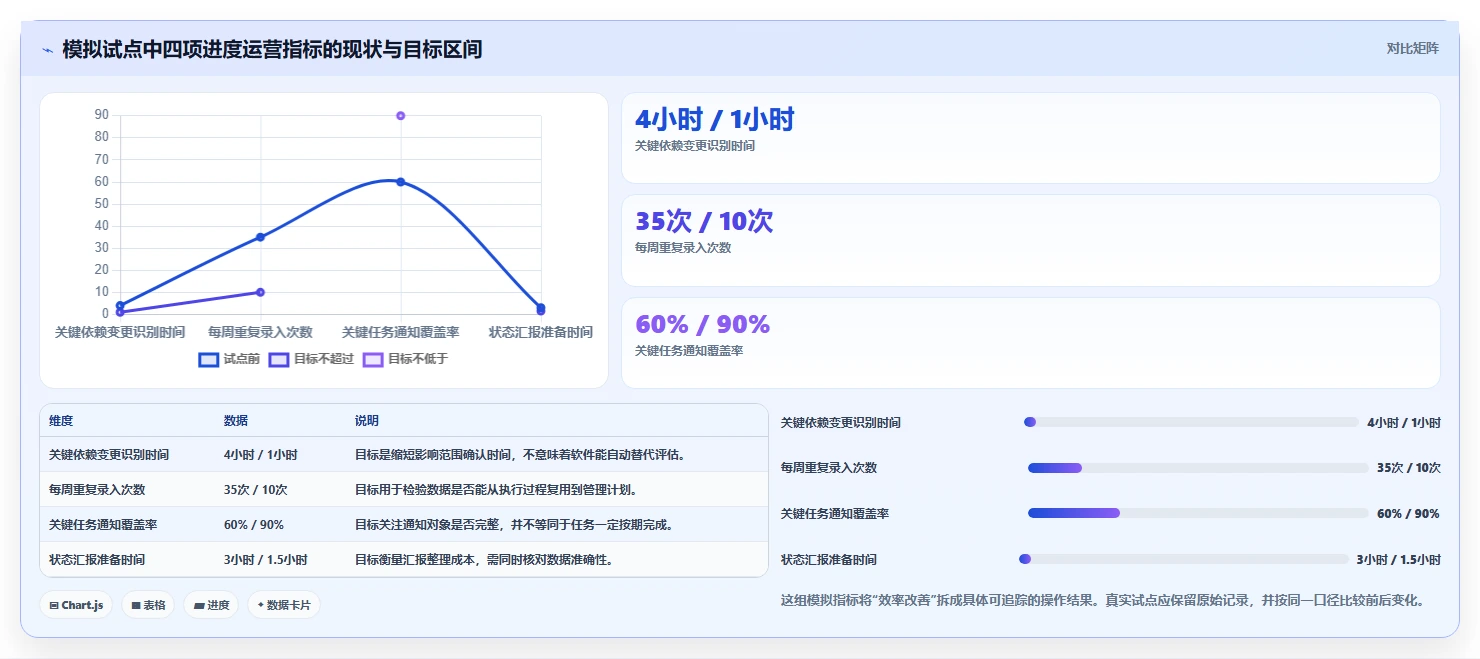
Task: Toggle the 目标不超过 legend series
Action: 311,359
